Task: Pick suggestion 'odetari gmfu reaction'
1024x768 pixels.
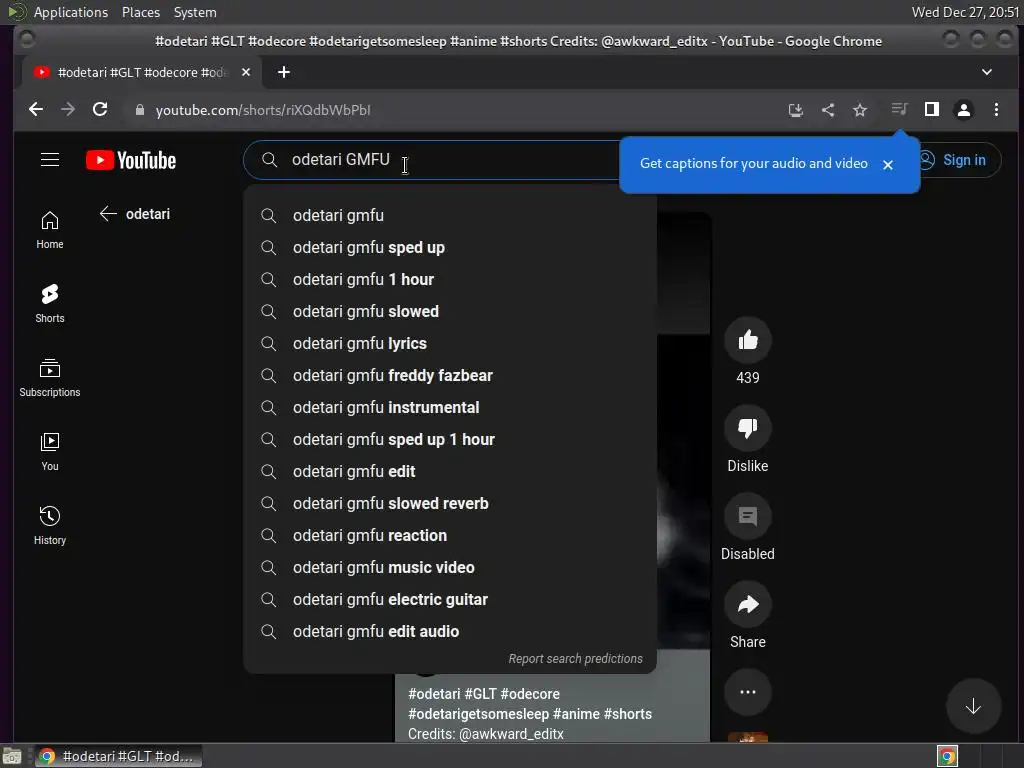Action: click(x=450, y=535)
